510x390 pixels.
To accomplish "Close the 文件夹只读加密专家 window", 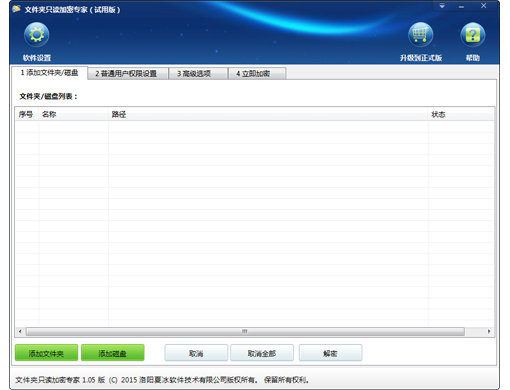I will (x=484, y=6).
